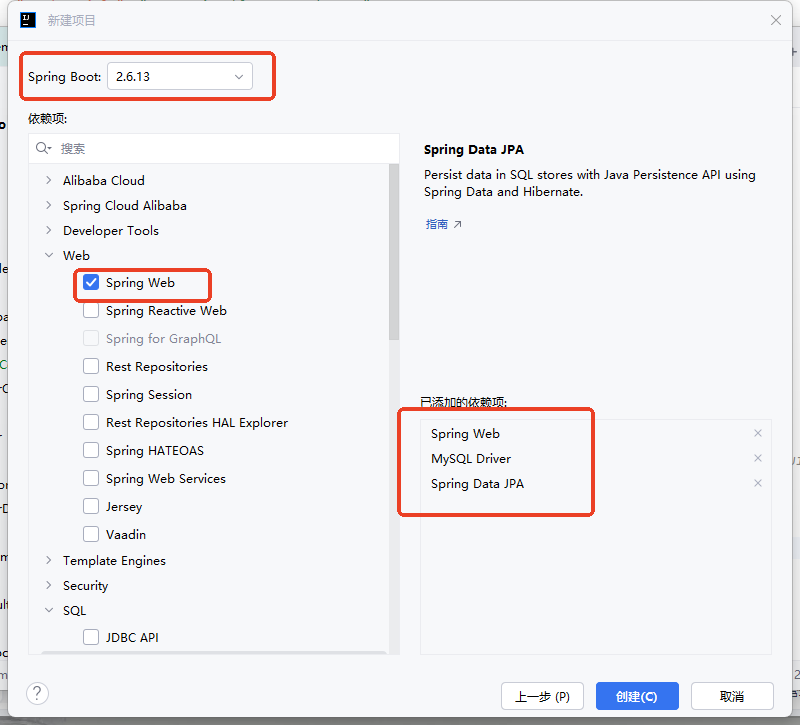The height and width of the screenshot is (725, 800).
Task: Remove MySQL Driver from added dependencies
Action: 758,458
